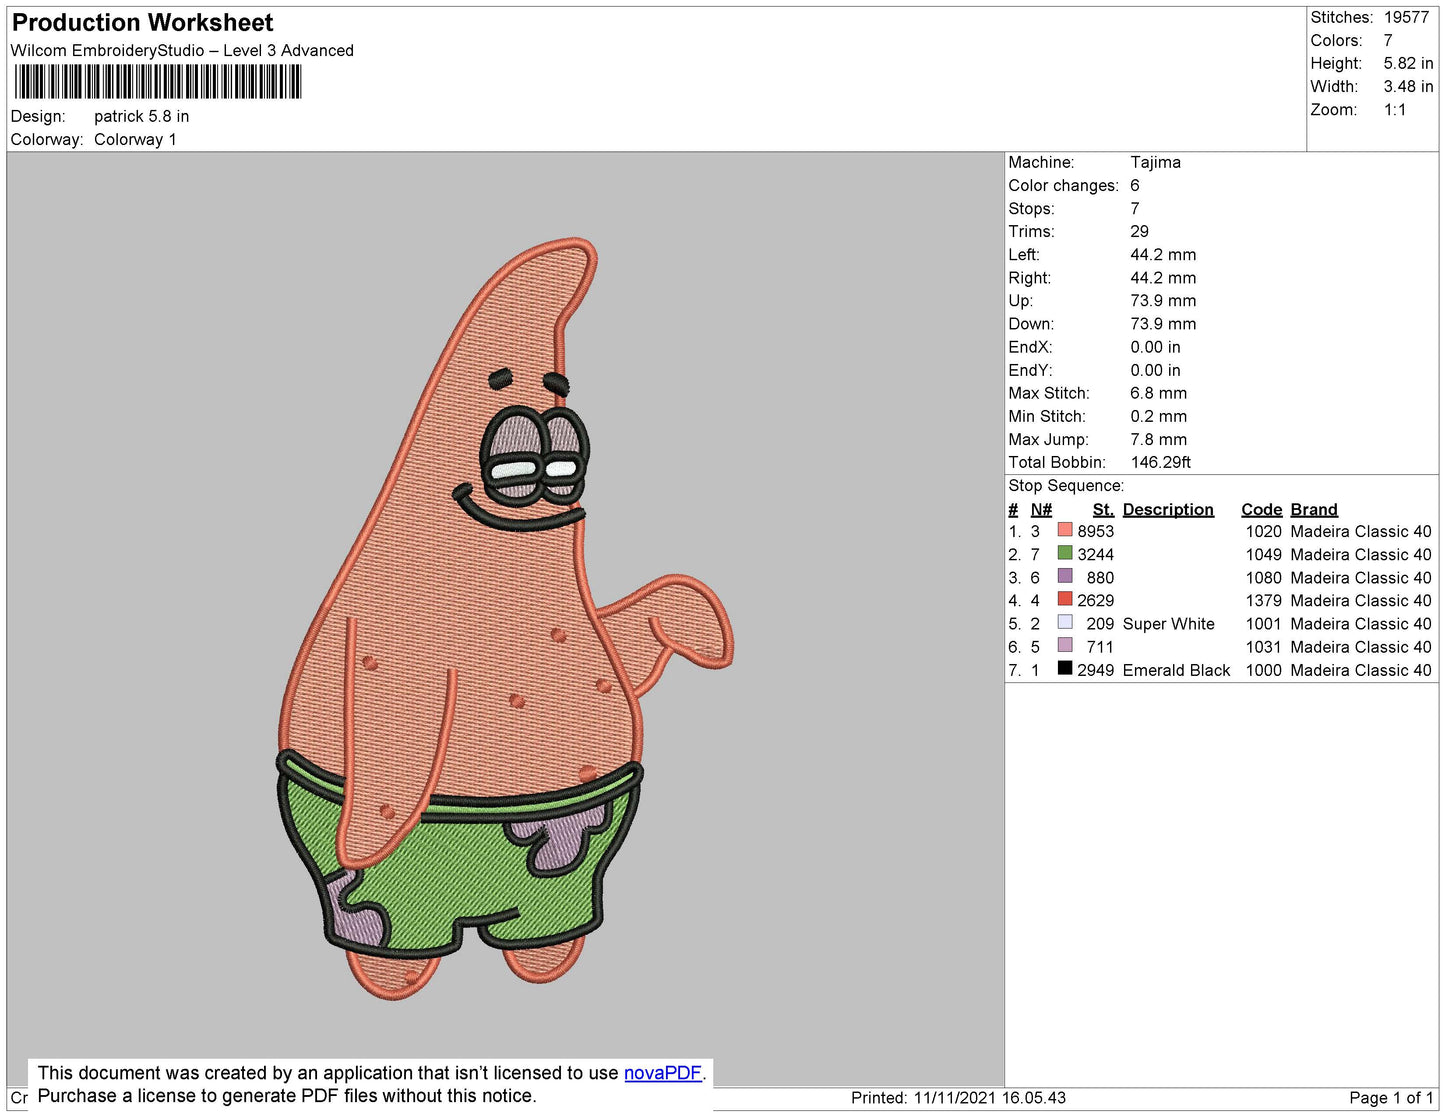Select the green thread swatch, code 1049
The width and height of the screenshot is (1445, 1117).
[1065, 553]
